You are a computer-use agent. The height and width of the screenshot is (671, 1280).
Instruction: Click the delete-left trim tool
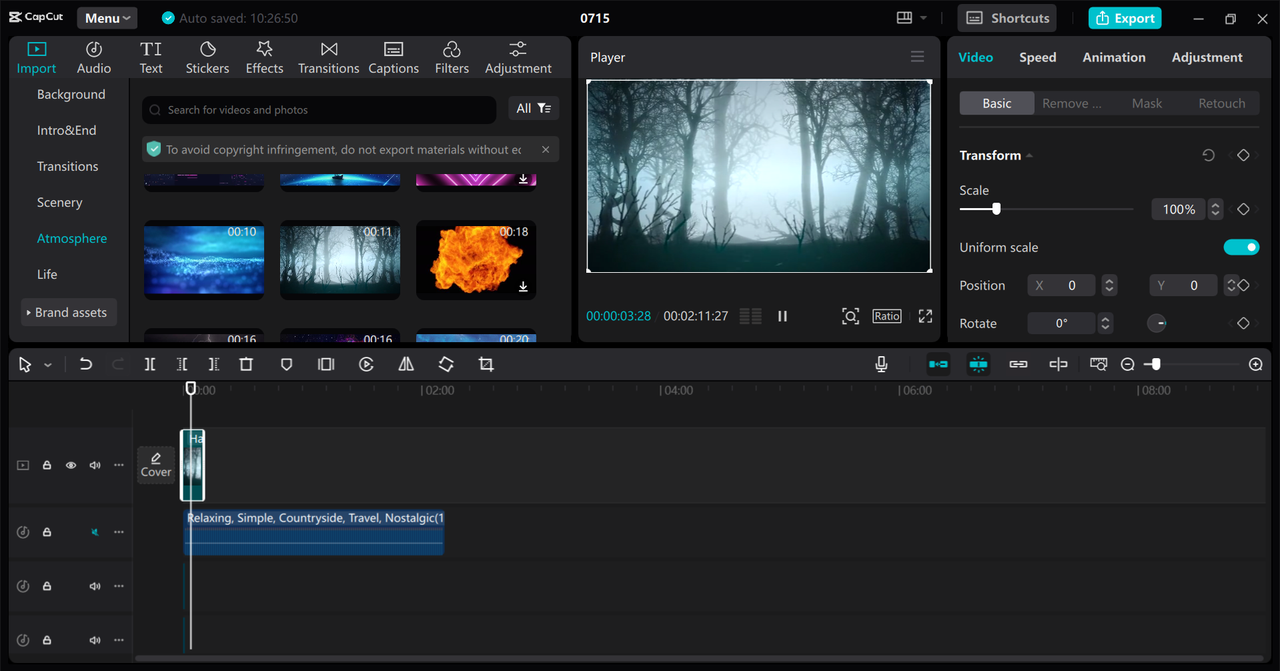pyautogui.click(x=182, y=365)
